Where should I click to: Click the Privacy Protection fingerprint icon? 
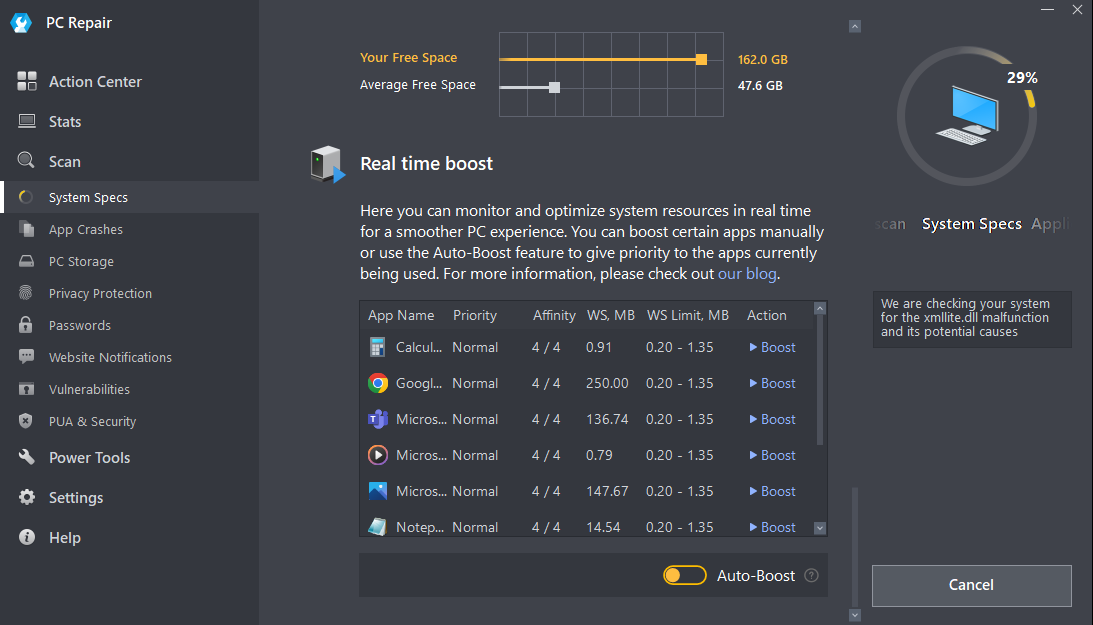tap(26, 293)
